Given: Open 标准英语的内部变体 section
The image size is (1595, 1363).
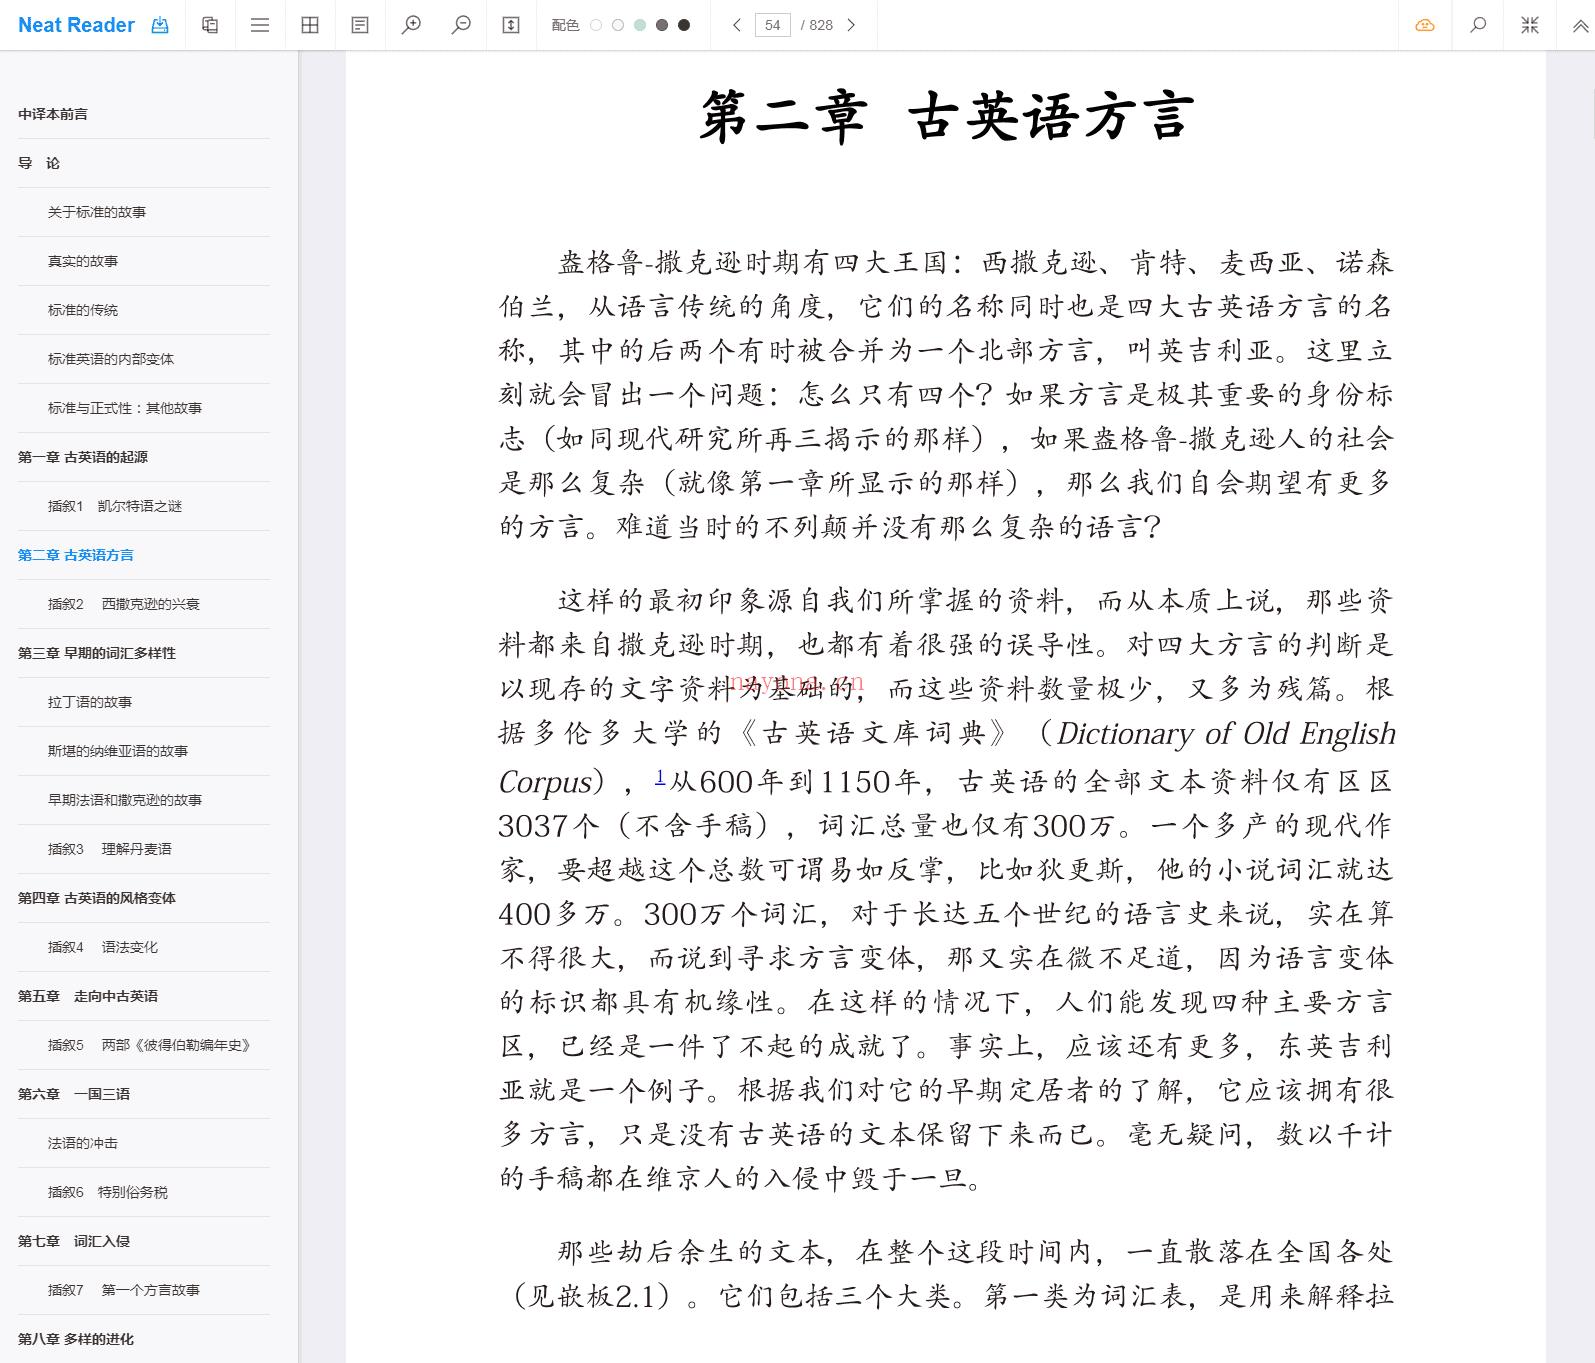Looking at the screenshot, I should coord(111,359).
